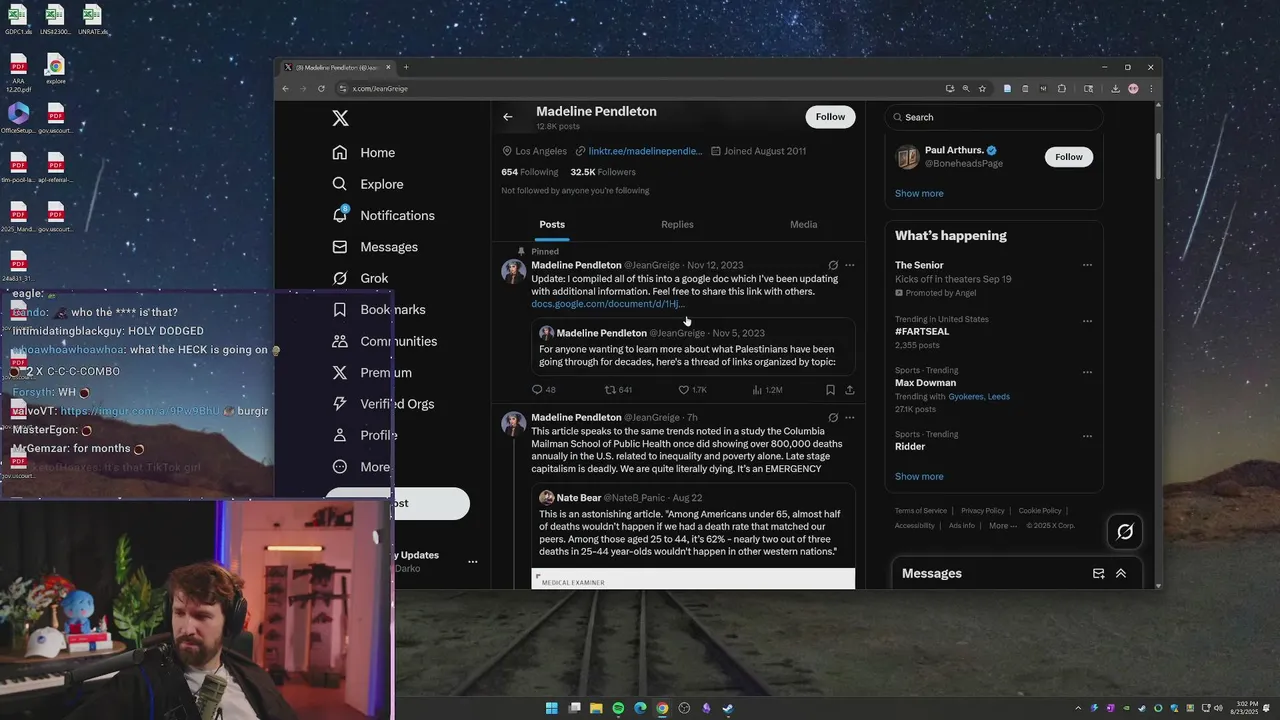This screenshot has height=720, width=1280.
Task: Open Spotify from taskbar
Action: coord(618,708)
